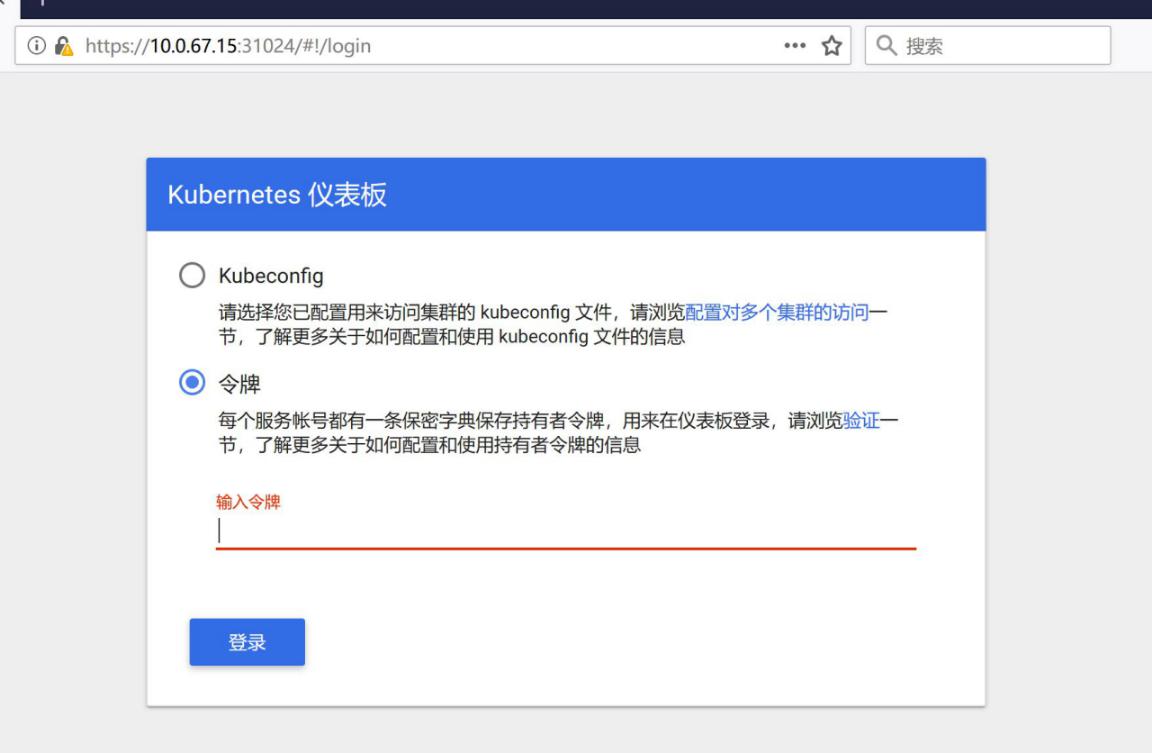Select the Kubeconfig radio button
The image size is (1152, 753).
pyautogui.click(x=191, y=276)
